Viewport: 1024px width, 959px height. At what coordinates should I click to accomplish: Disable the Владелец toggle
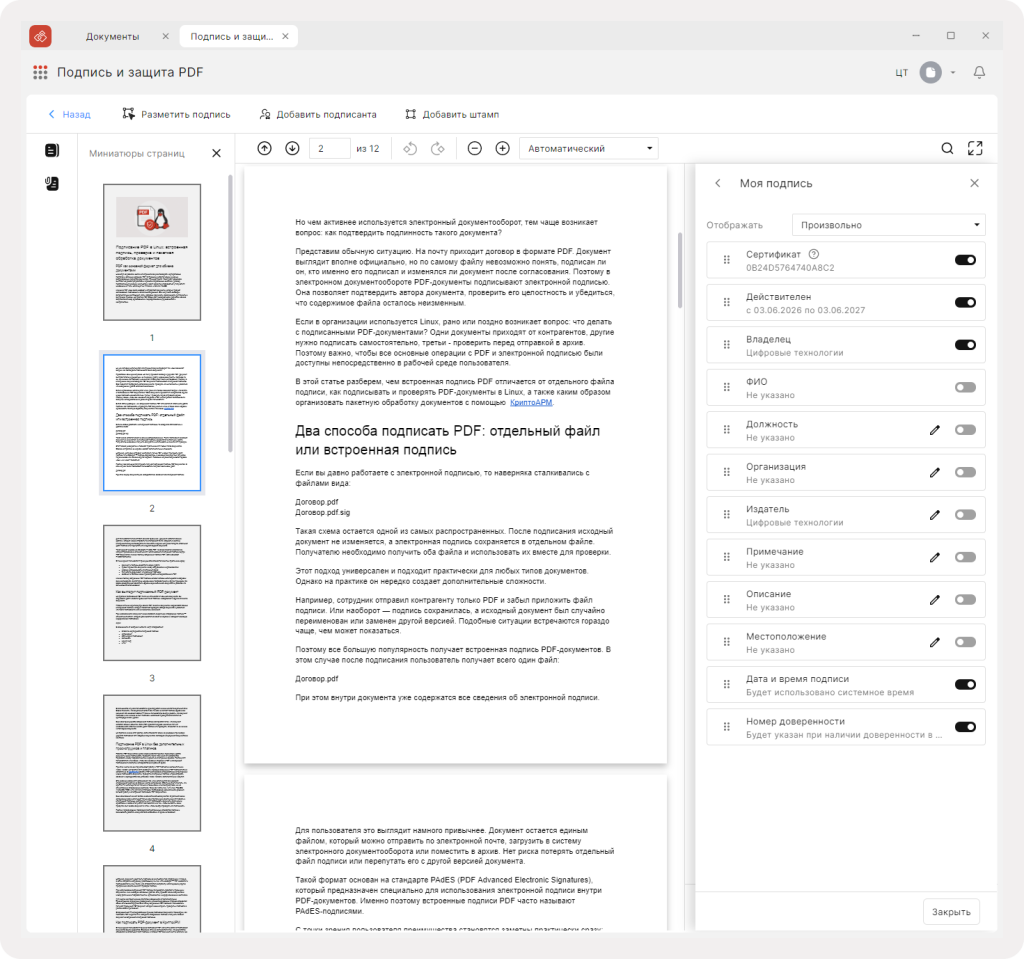tap(965, 345)
